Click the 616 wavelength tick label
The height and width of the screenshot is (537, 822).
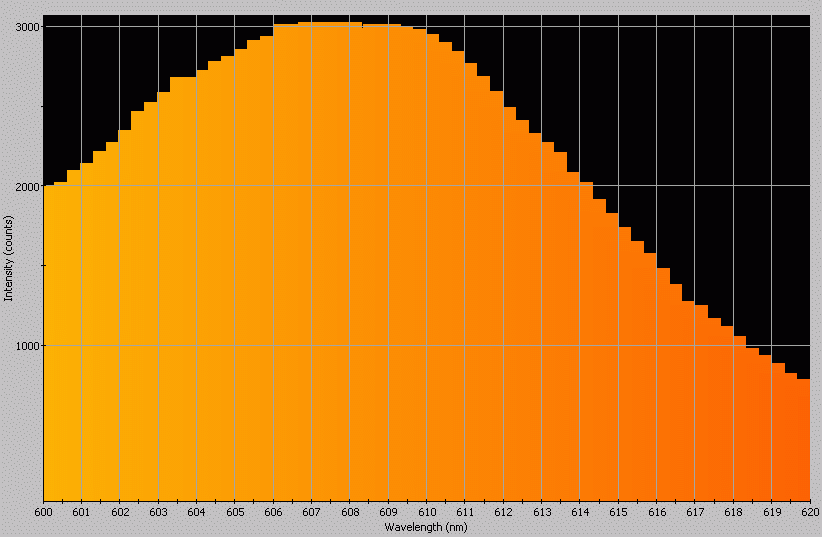657,512
